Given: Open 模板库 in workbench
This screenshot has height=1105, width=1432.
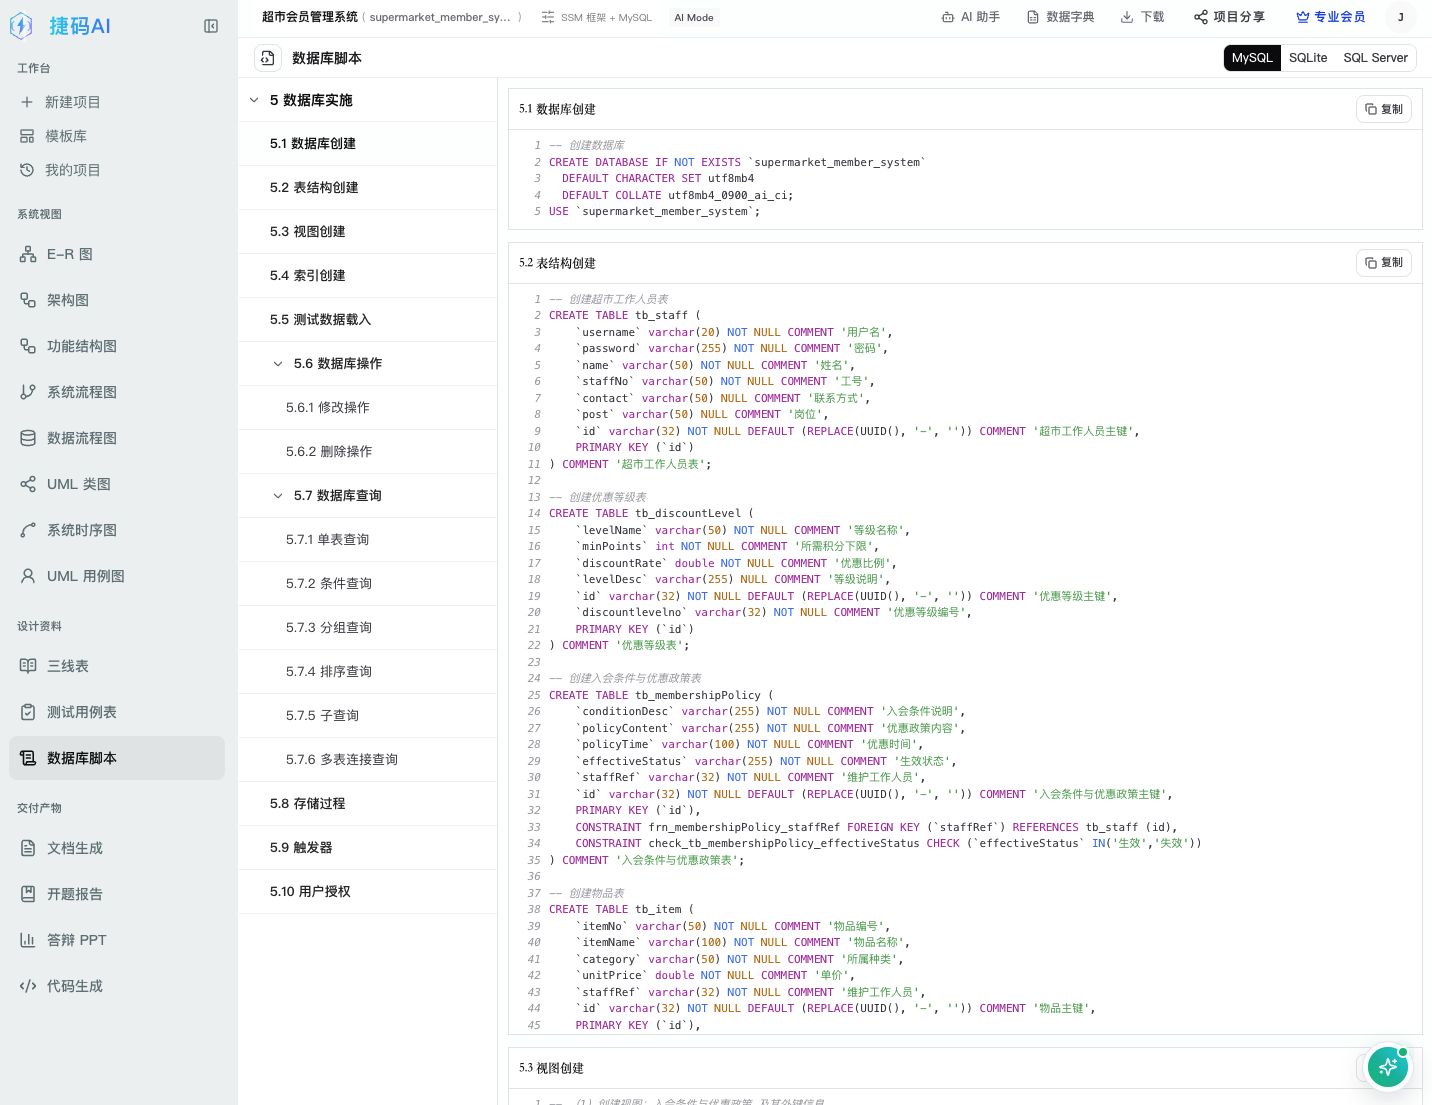Looking at the screenshot, I should [117, 136].
